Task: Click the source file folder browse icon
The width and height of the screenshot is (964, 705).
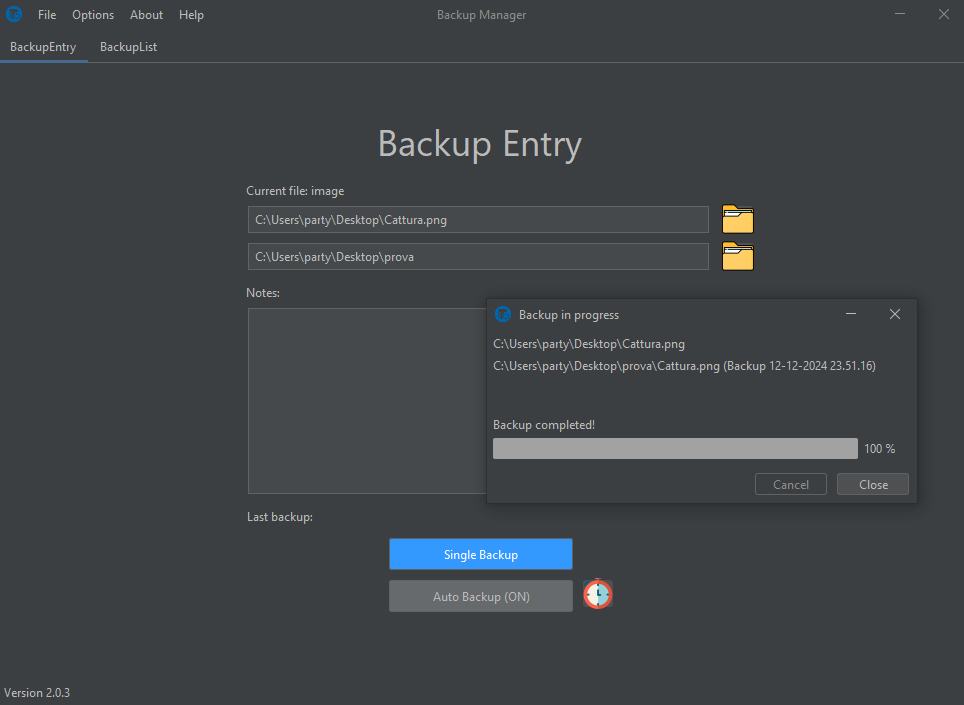Action: coord(737,219)
